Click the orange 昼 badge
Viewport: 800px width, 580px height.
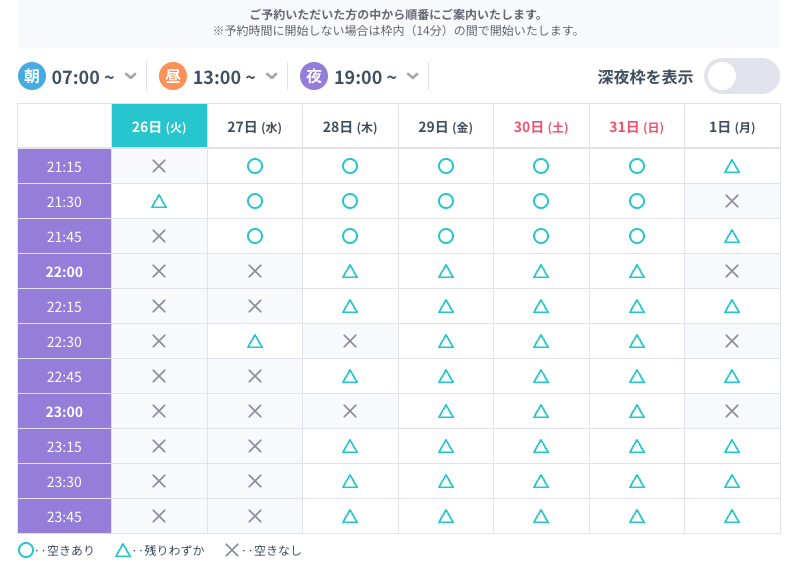coord(172,77)
